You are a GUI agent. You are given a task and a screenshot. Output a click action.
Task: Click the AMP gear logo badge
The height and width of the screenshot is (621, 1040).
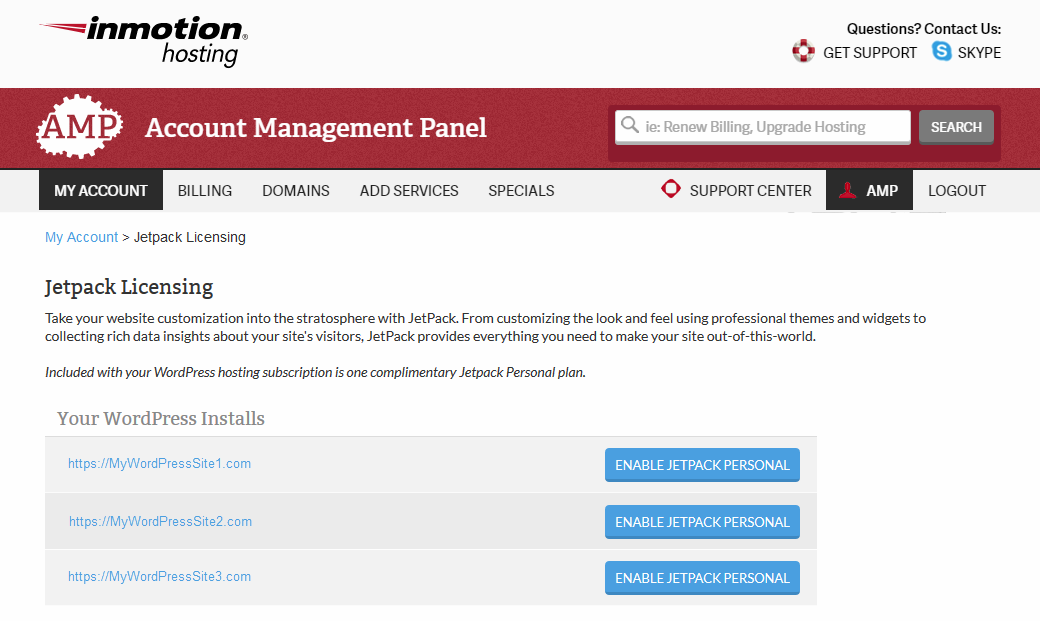(80, 127)
